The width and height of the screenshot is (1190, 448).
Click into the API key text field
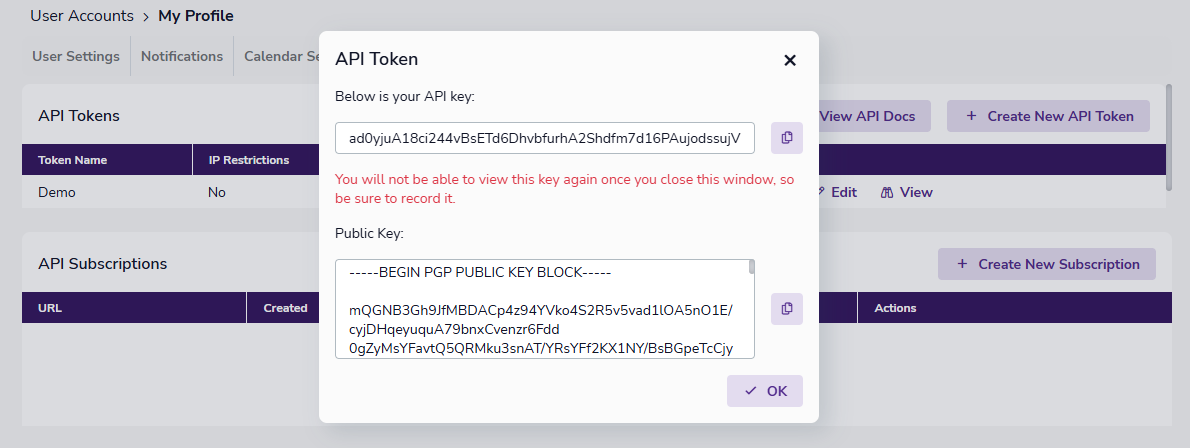click(x=545, y=138)
